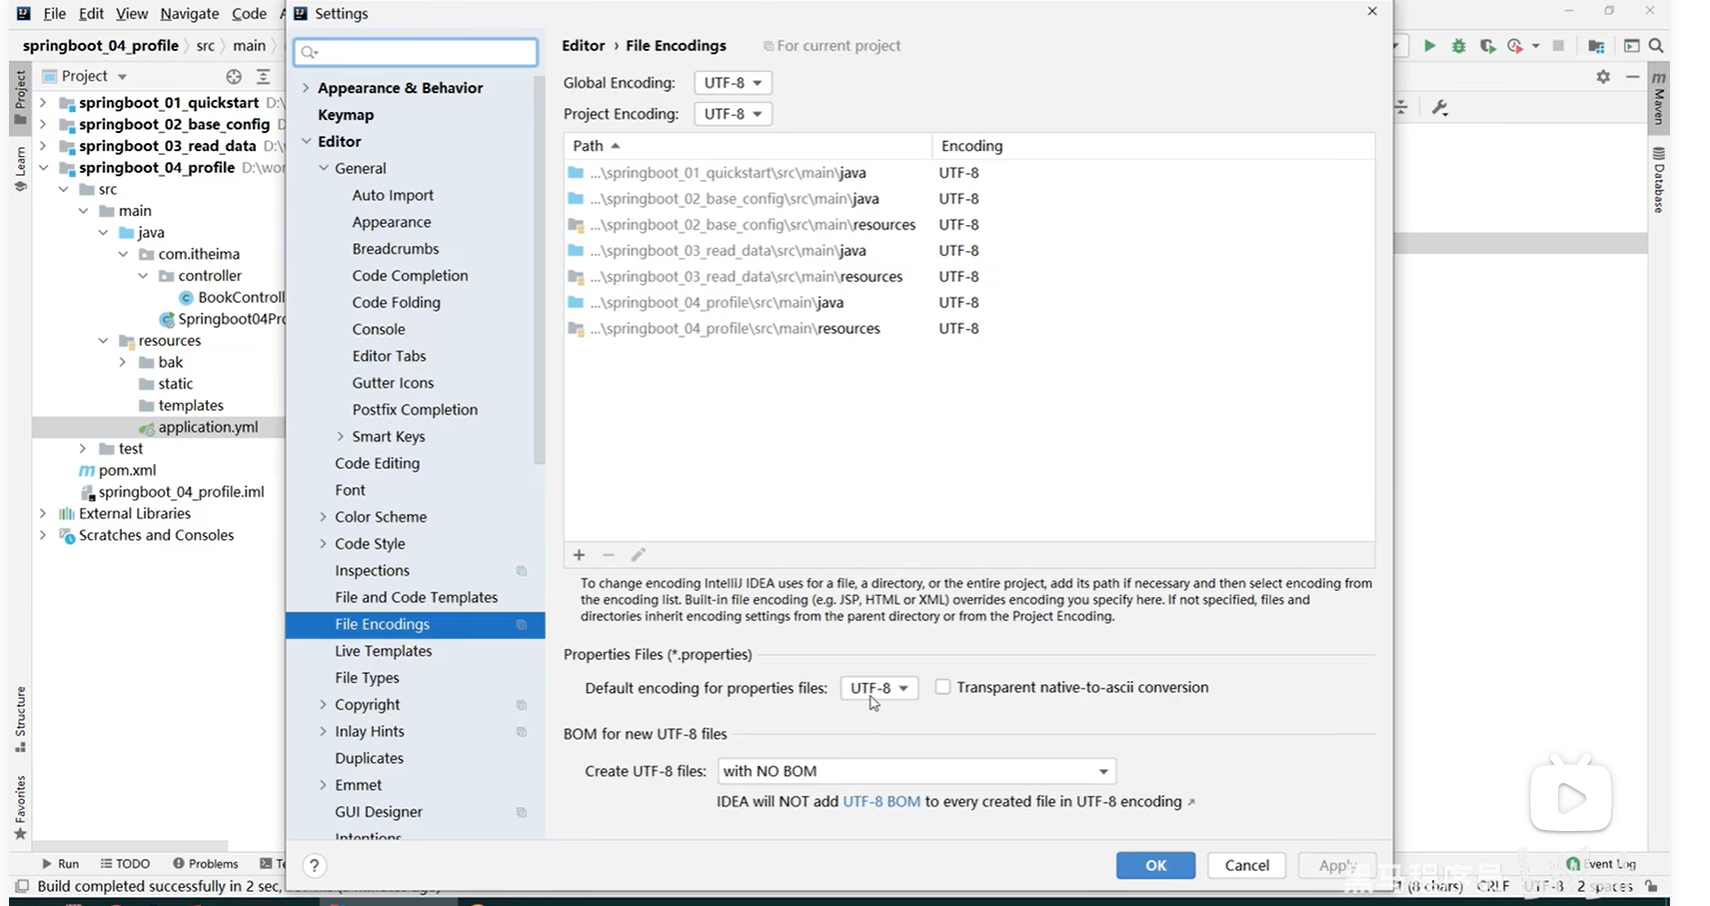Add a path with the plus icon
1710x906 pixels.
click(x=579, y=555)
